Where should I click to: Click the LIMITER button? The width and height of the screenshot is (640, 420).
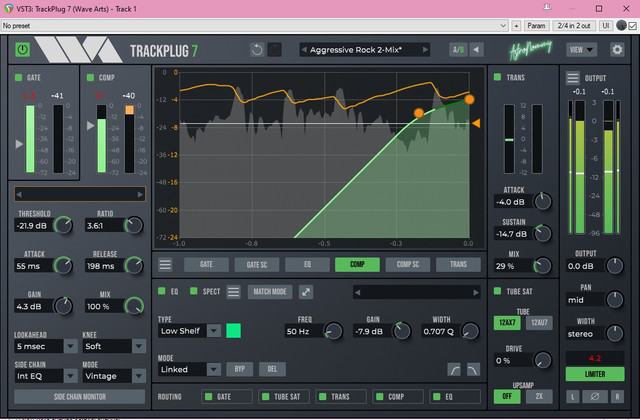coord(595,374)
